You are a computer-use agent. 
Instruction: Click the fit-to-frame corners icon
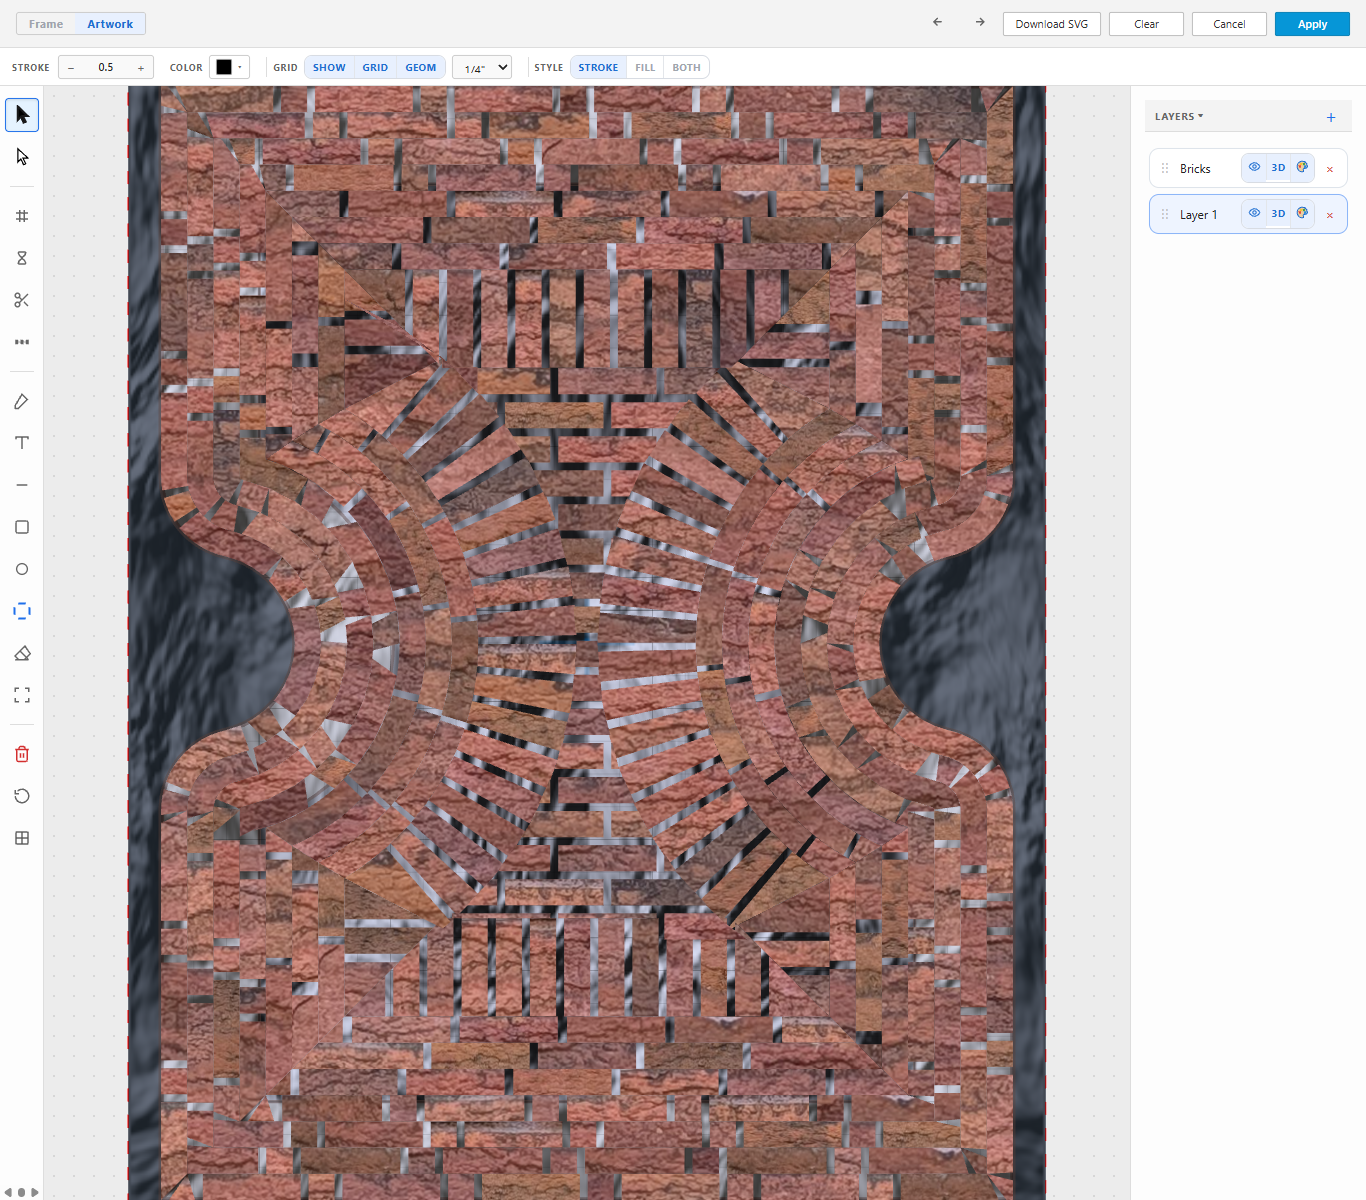pos(22,695)
